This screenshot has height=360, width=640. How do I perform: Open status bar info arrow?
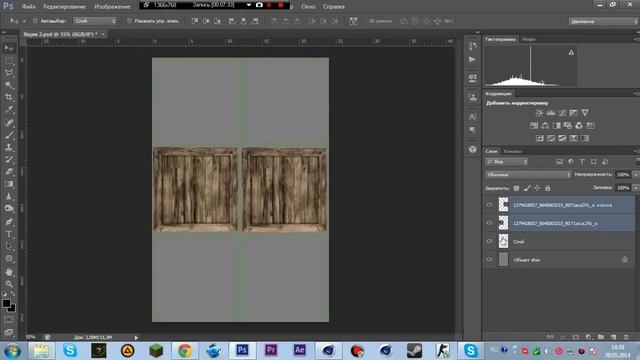(136, 338)
